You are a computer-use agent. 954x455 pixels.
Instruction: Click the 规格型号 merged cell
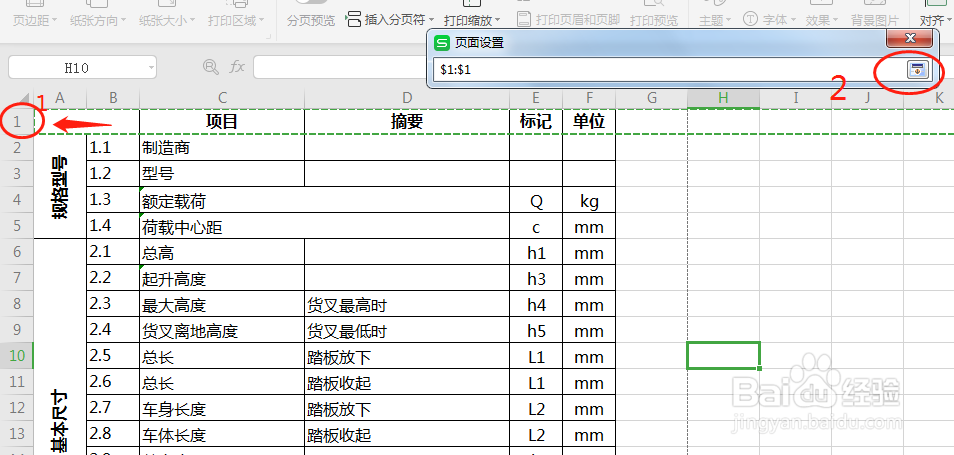coord(60,187)
